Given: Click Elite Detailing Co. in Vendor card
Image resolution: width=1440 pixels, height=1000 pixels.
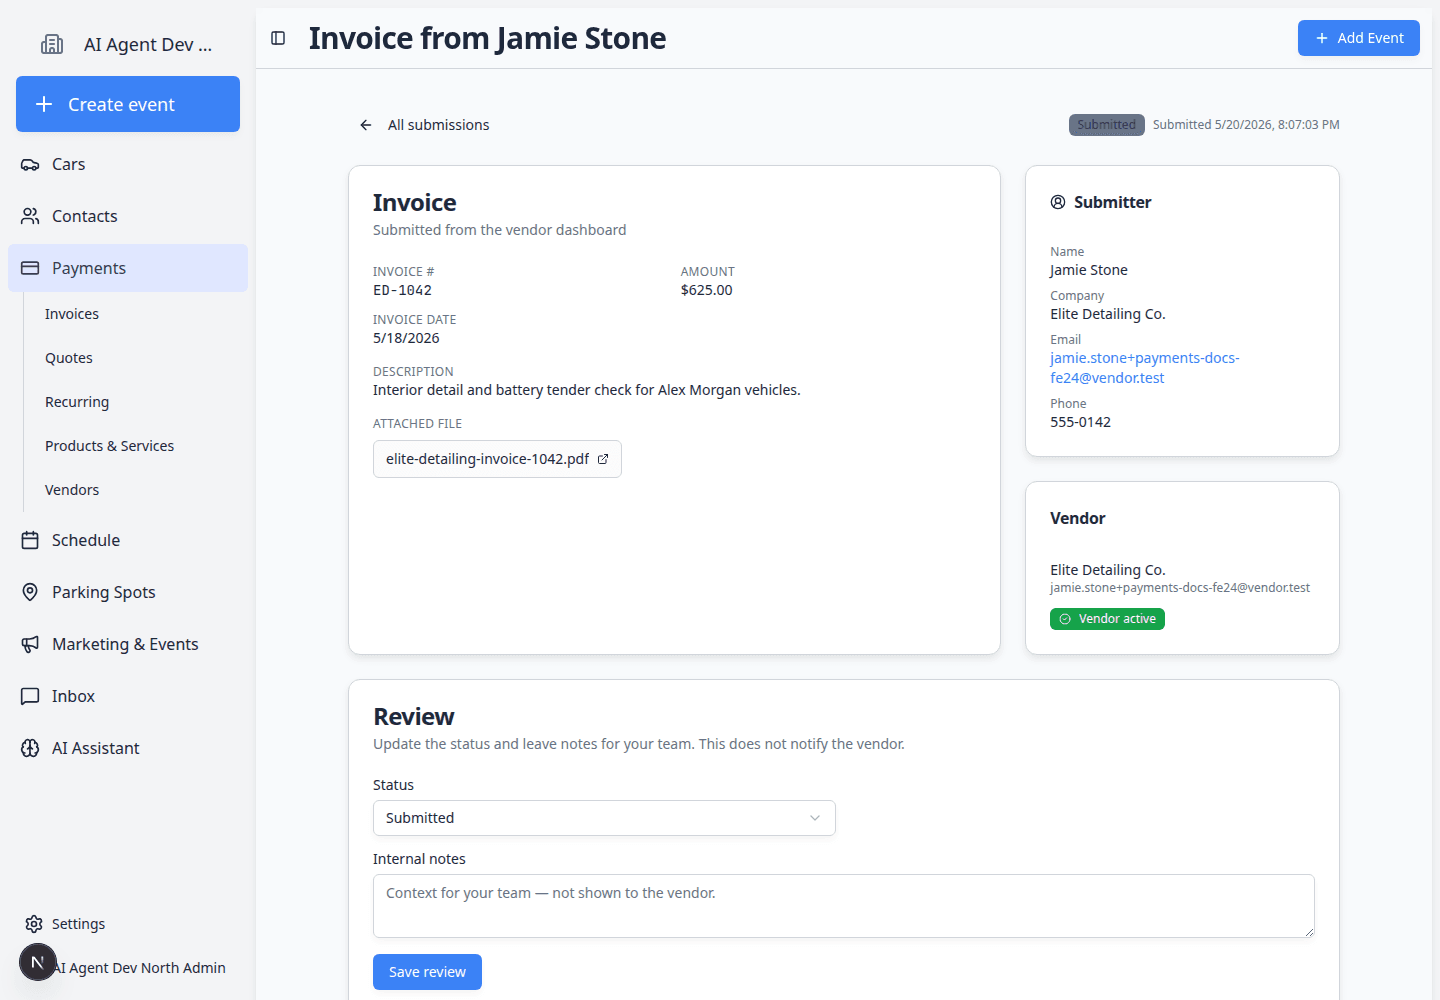Looking at the screenshot, I should coord(1108,570).
